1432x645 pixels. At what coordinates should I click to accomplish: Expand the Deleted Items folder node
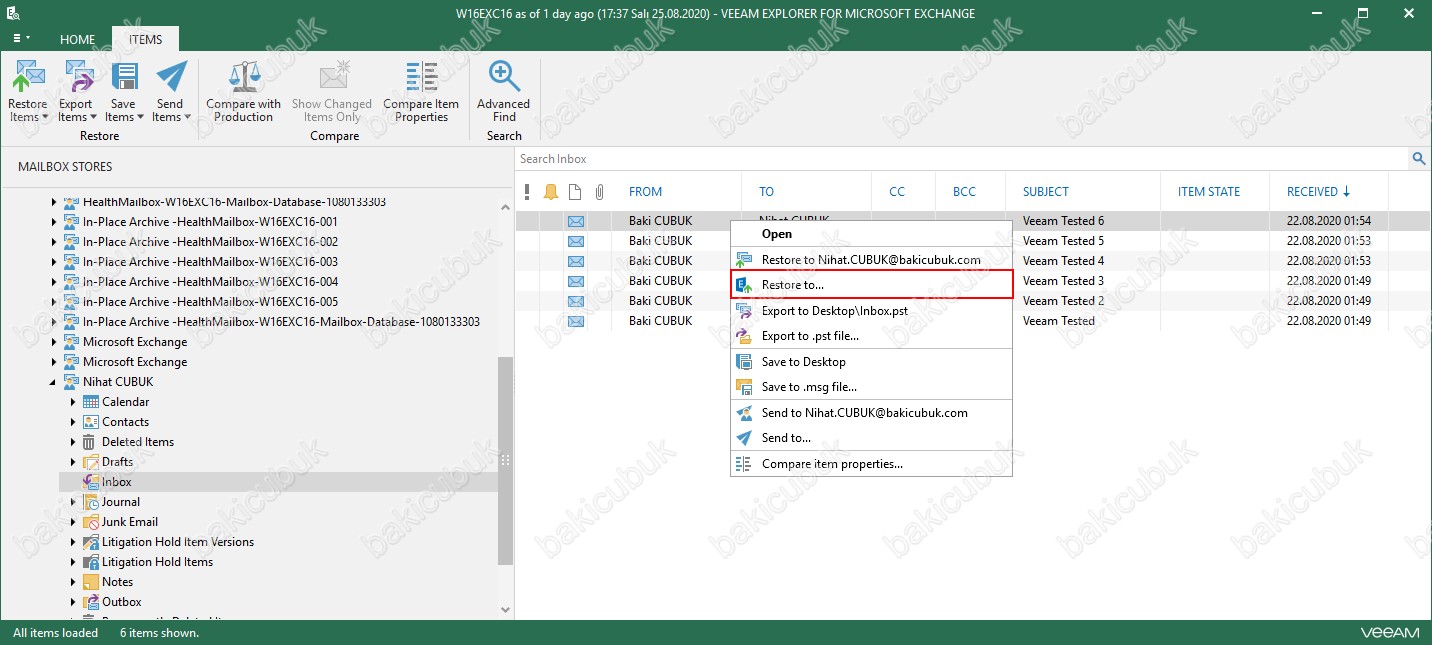point(73,442)
